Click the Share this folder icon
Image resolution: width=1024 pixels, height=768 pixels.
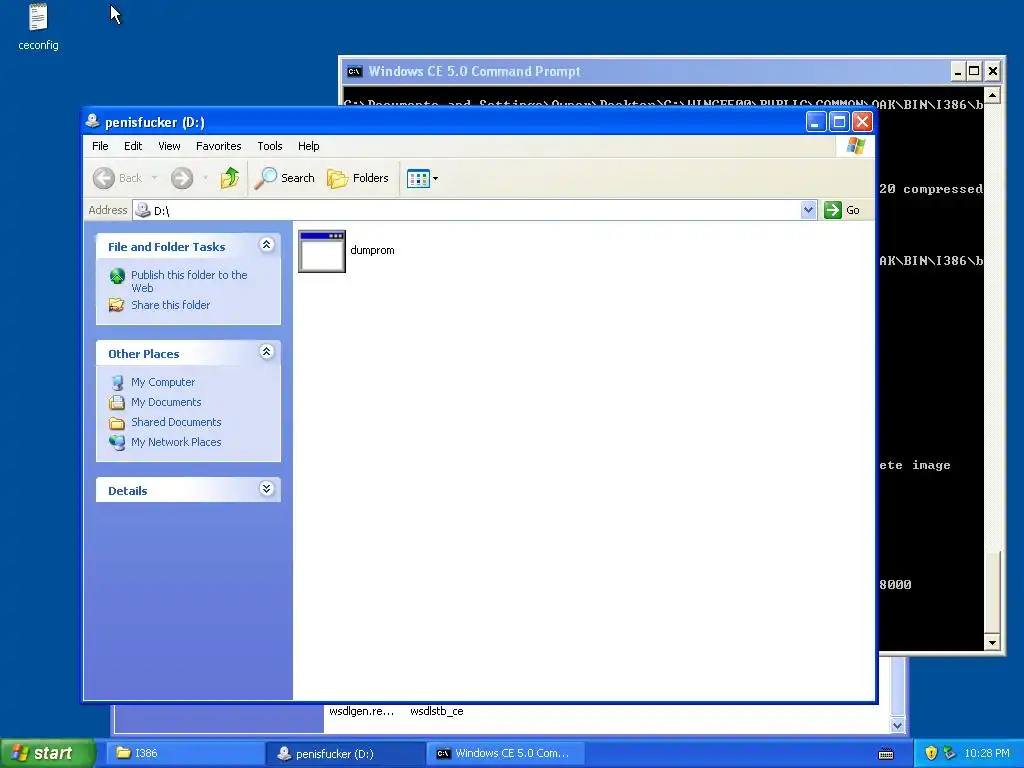(116, 305)
